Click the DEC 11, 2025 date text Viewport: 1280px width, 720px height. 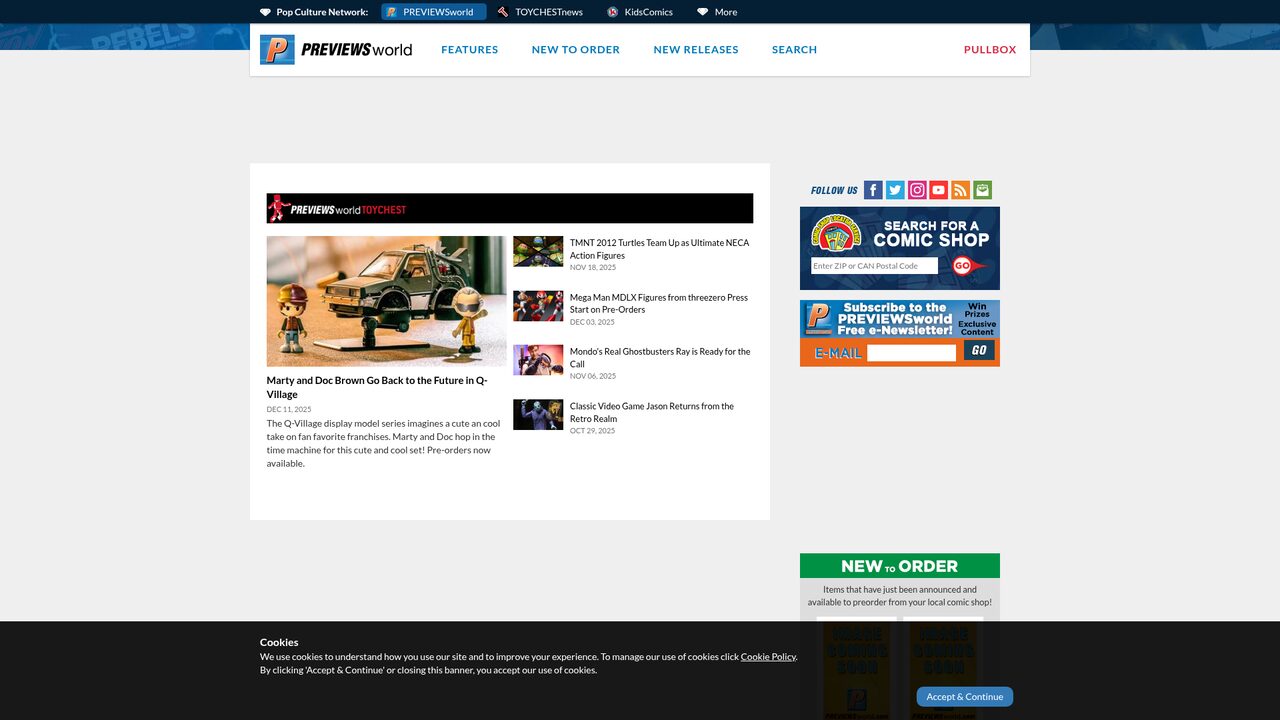[289, 409]
